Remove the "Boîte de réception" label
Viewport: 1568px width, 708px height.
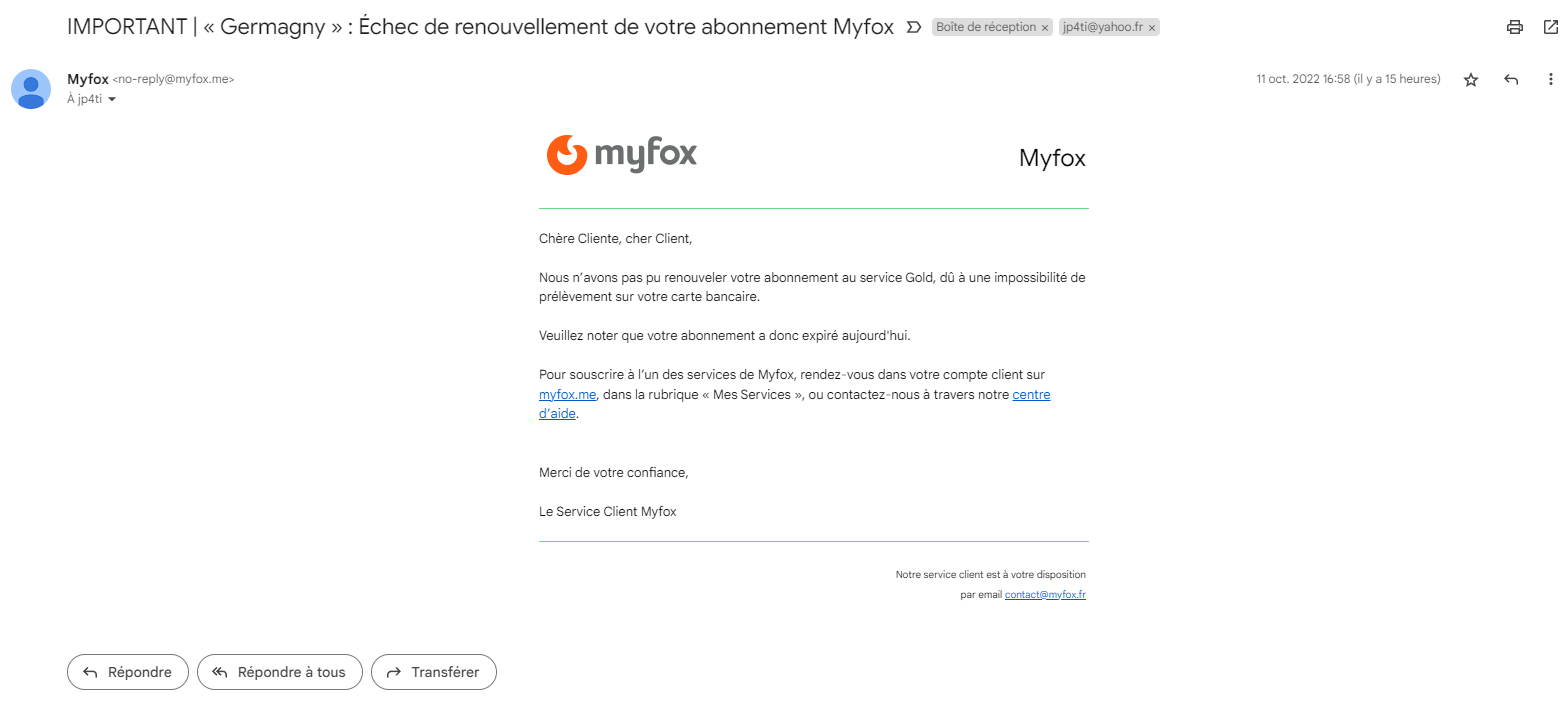pos(1045,28)
